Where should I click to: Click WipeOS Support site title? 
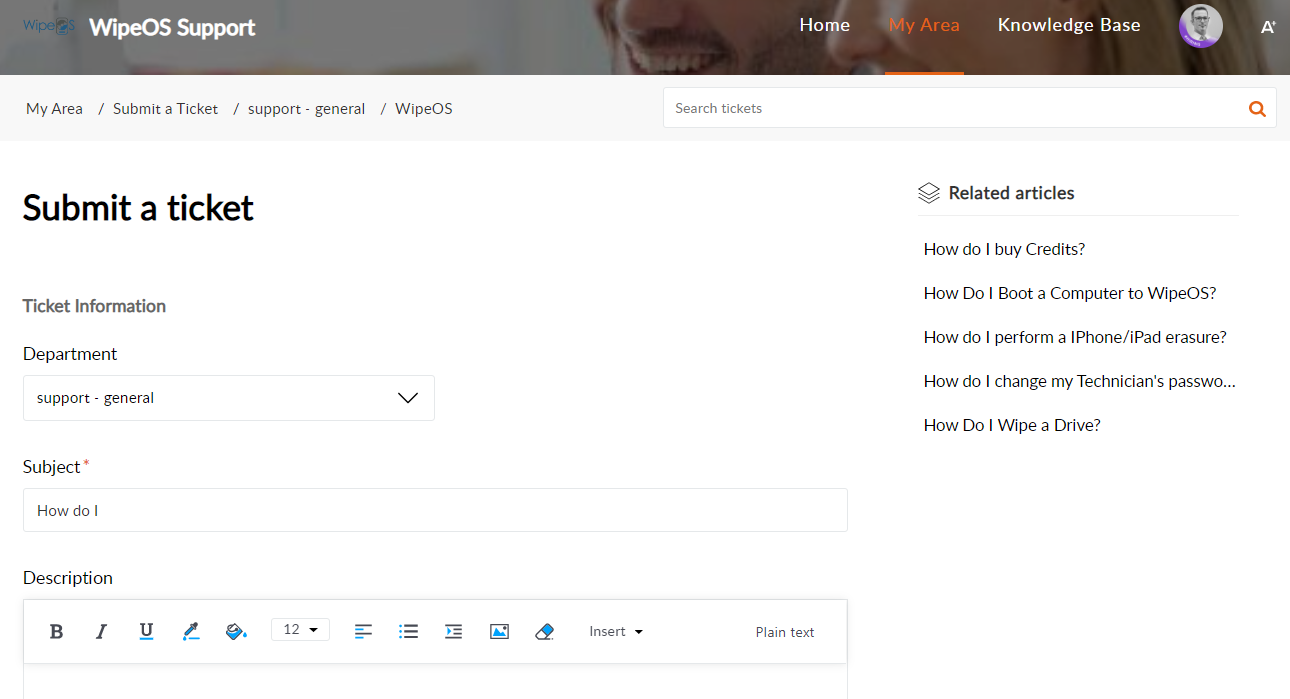(x=172, y=27)
